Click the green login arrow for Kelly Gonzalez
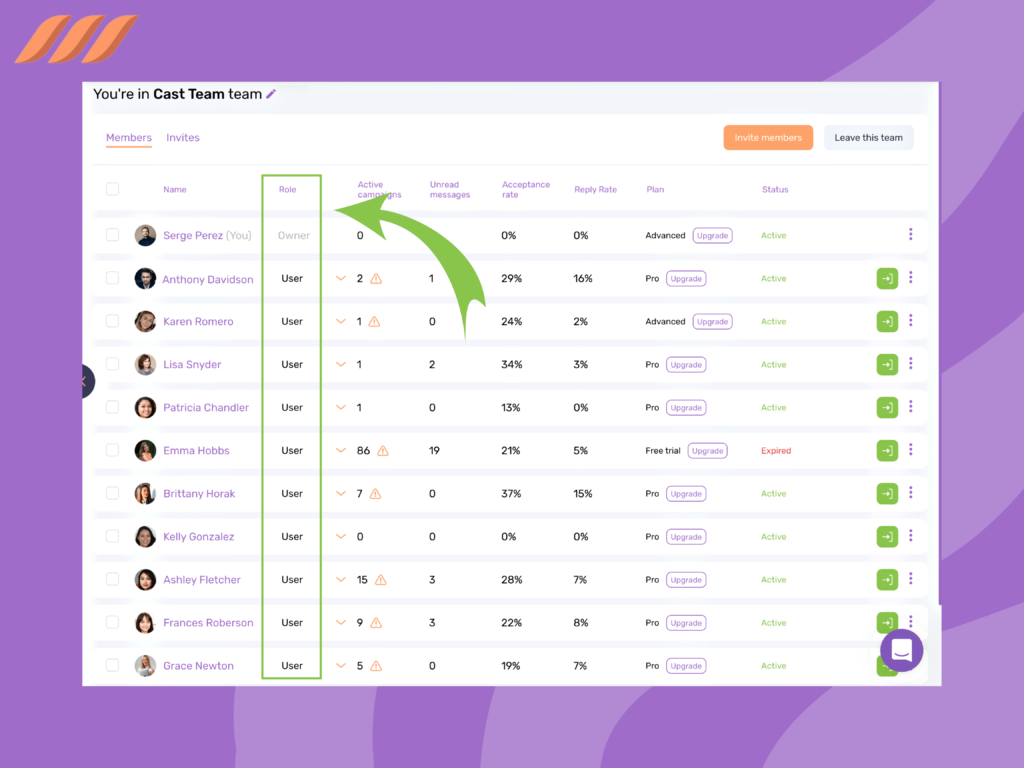Screen dimensions: 1024x768 tap(887, 536)
